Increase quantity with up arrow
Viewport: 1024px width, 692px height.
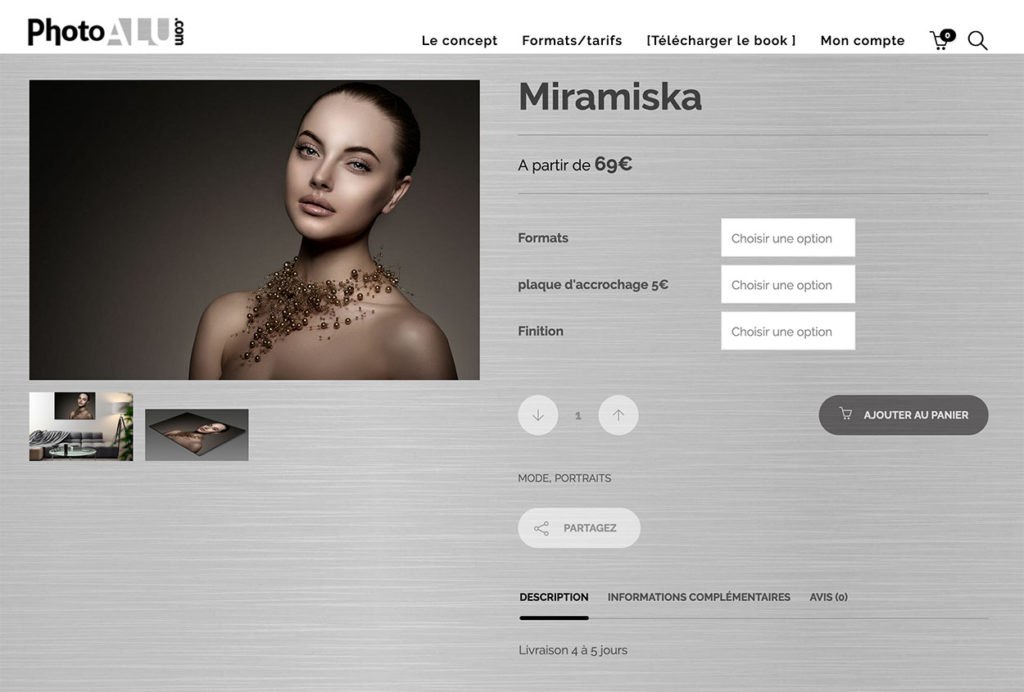pyautogui.click(x=618, y=415)
